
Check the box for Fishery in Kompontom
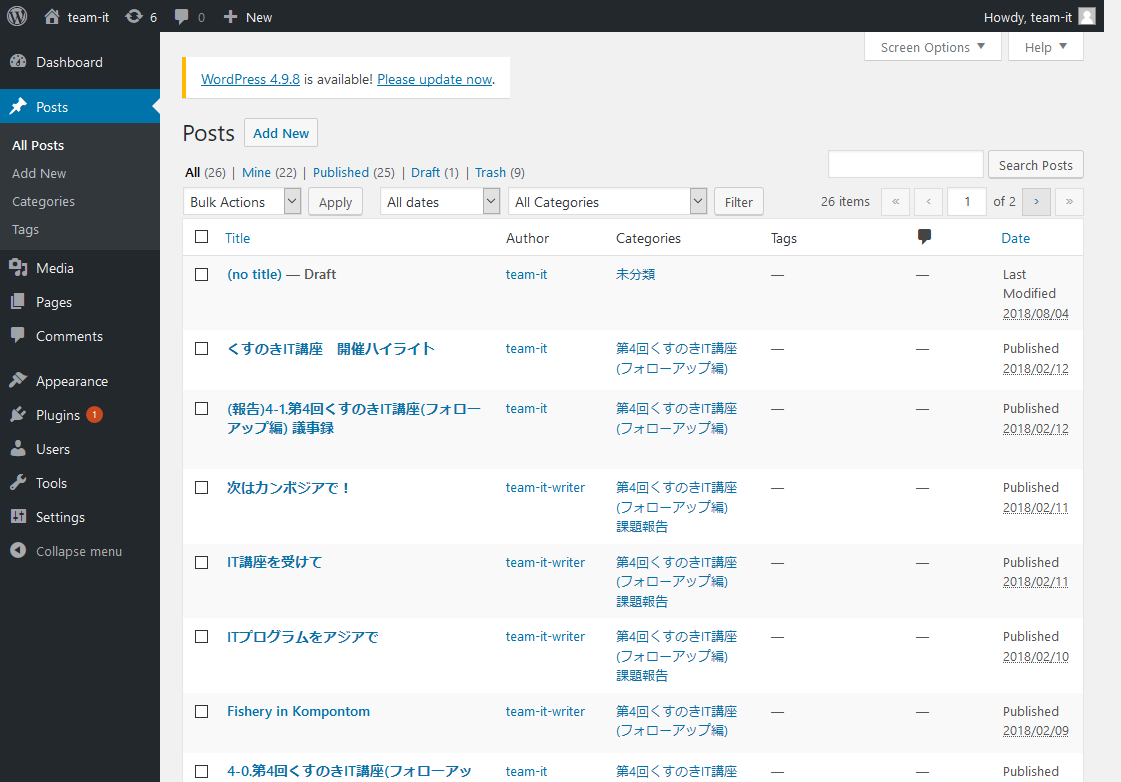(x=202, y=712)
